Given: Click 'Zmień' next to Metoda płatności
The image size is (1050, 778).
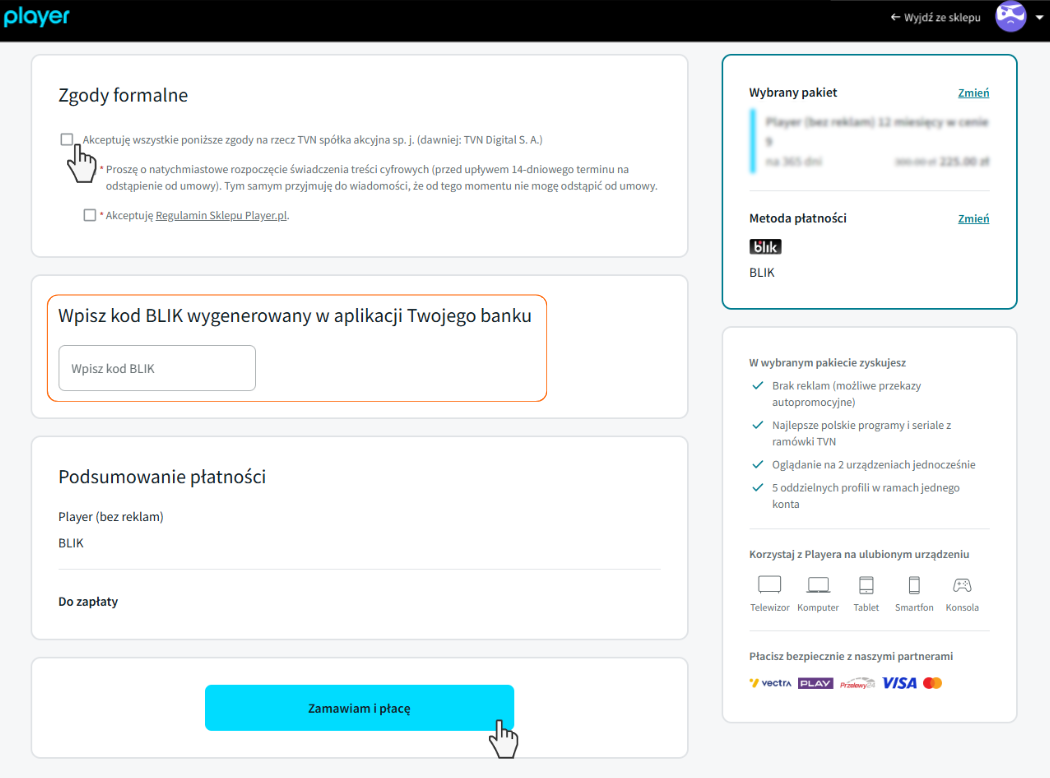Looking at the screenshot, I should [x=973, y=218].
